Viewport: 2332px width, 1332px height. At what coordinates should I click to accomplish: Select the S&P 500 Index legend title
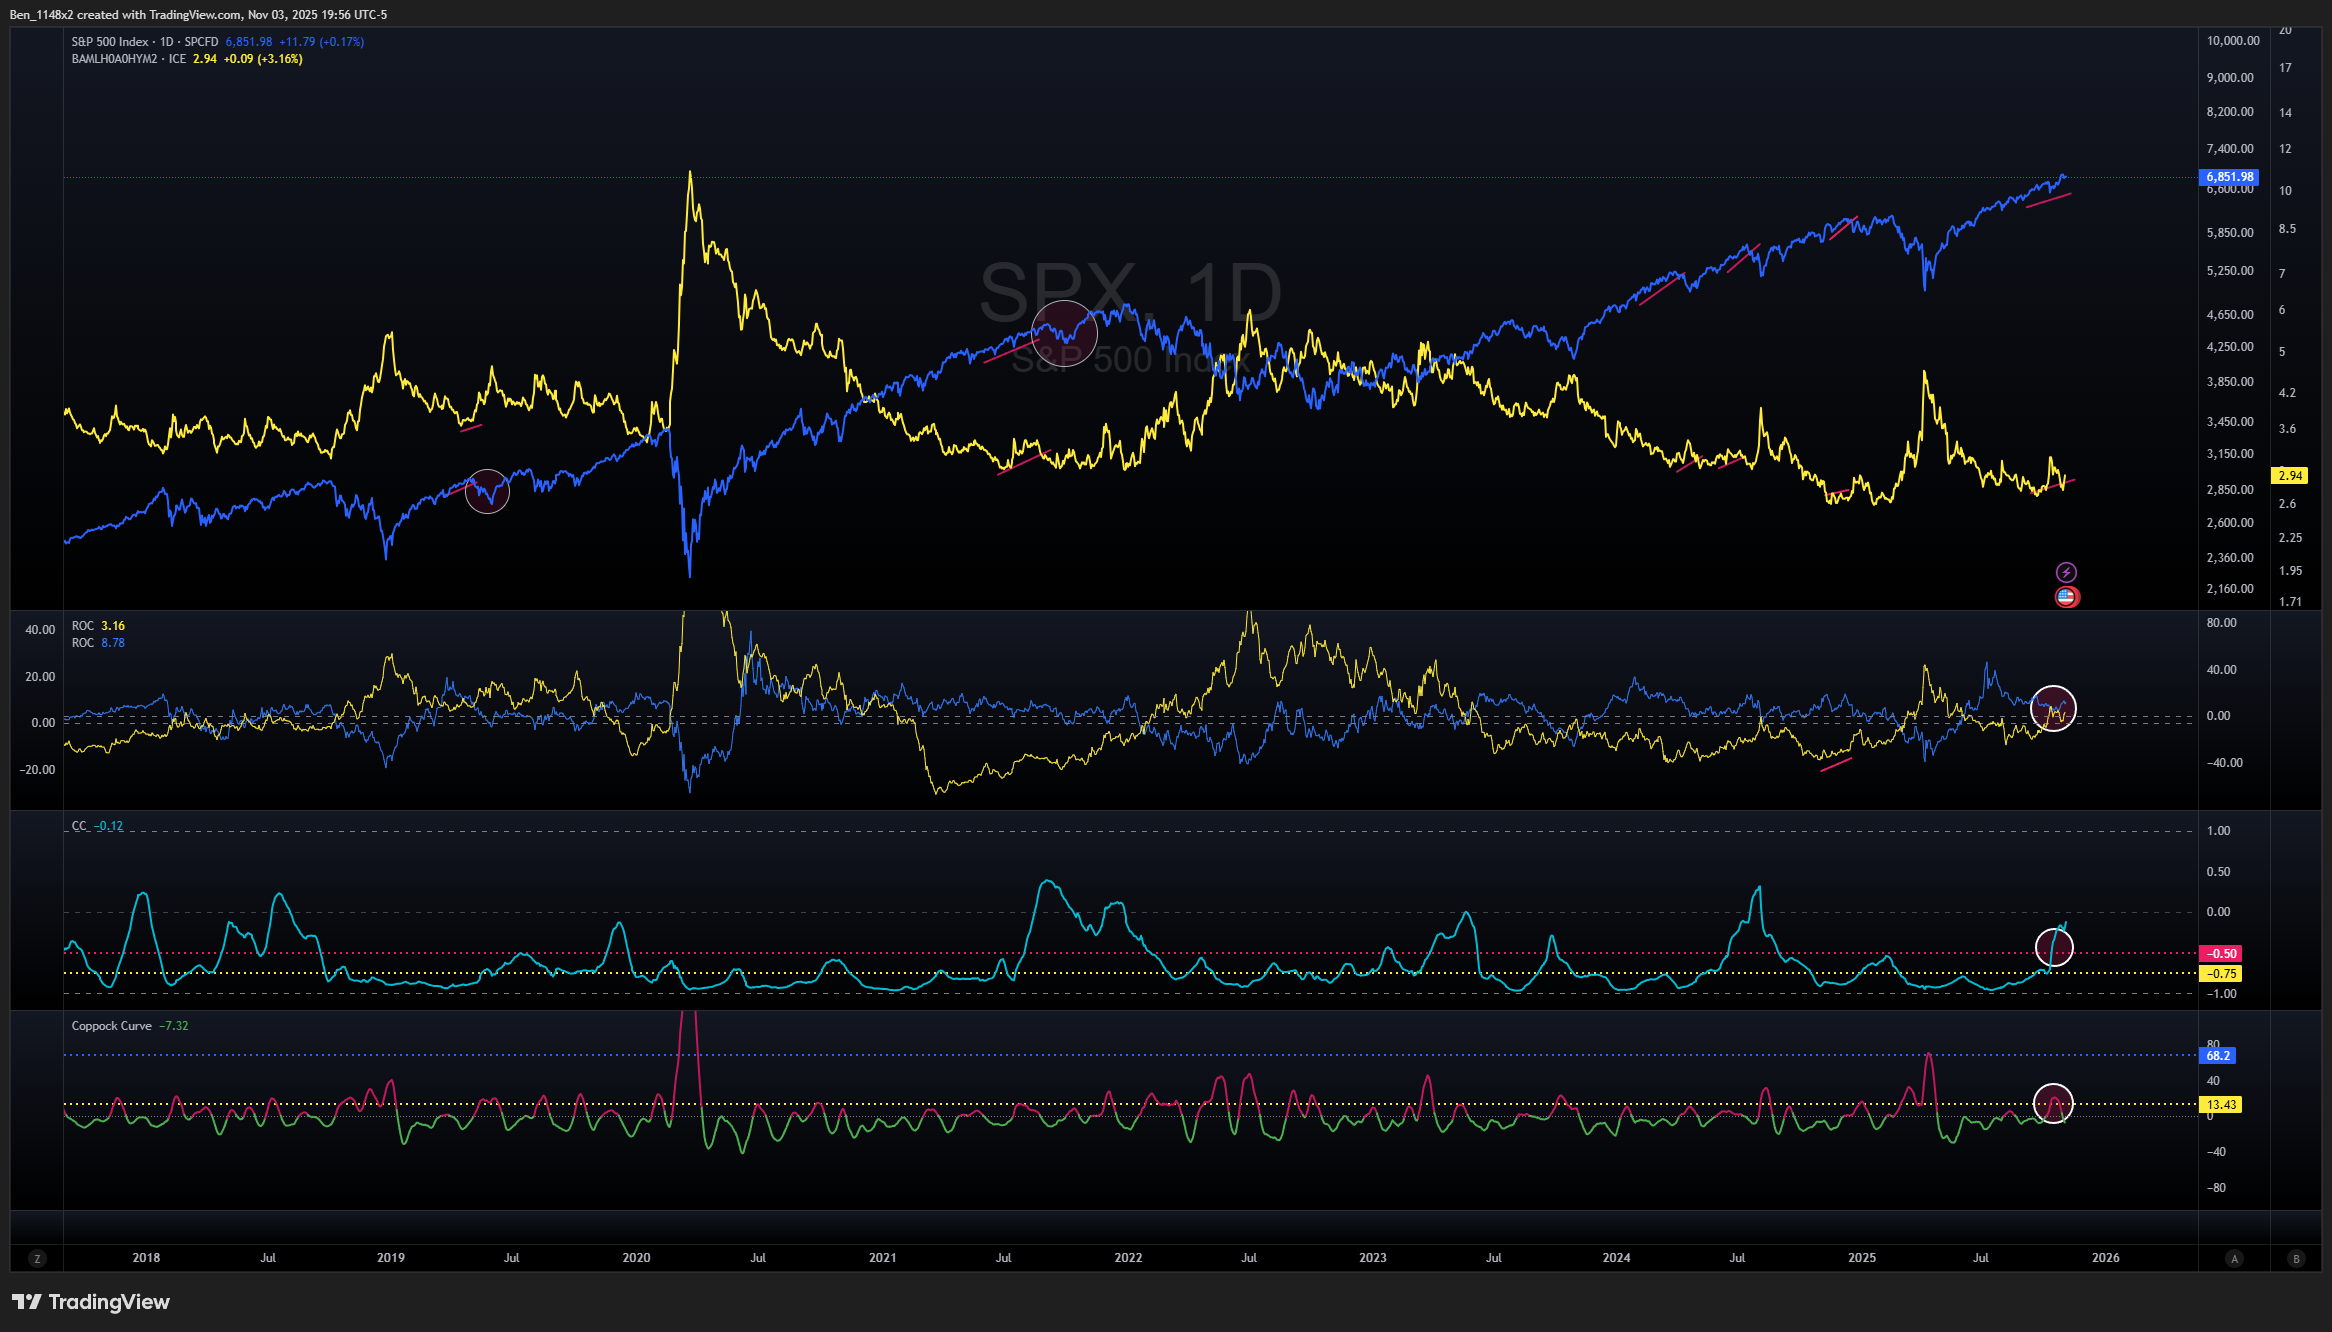coord(110,42)
